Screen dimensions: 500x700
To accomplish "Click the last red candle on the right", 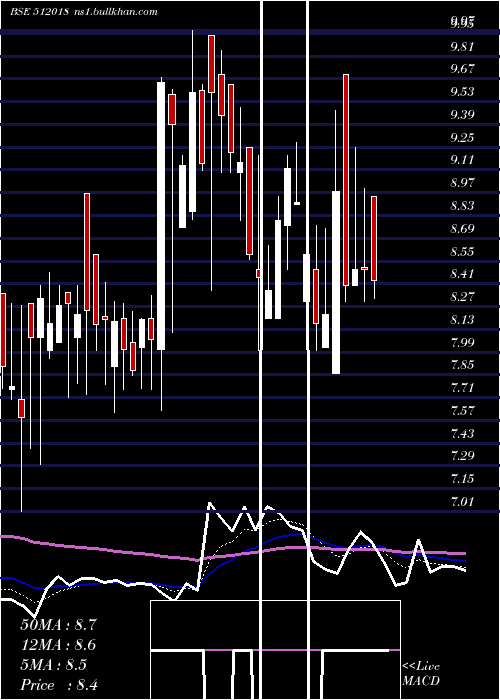I will [374, 238].
